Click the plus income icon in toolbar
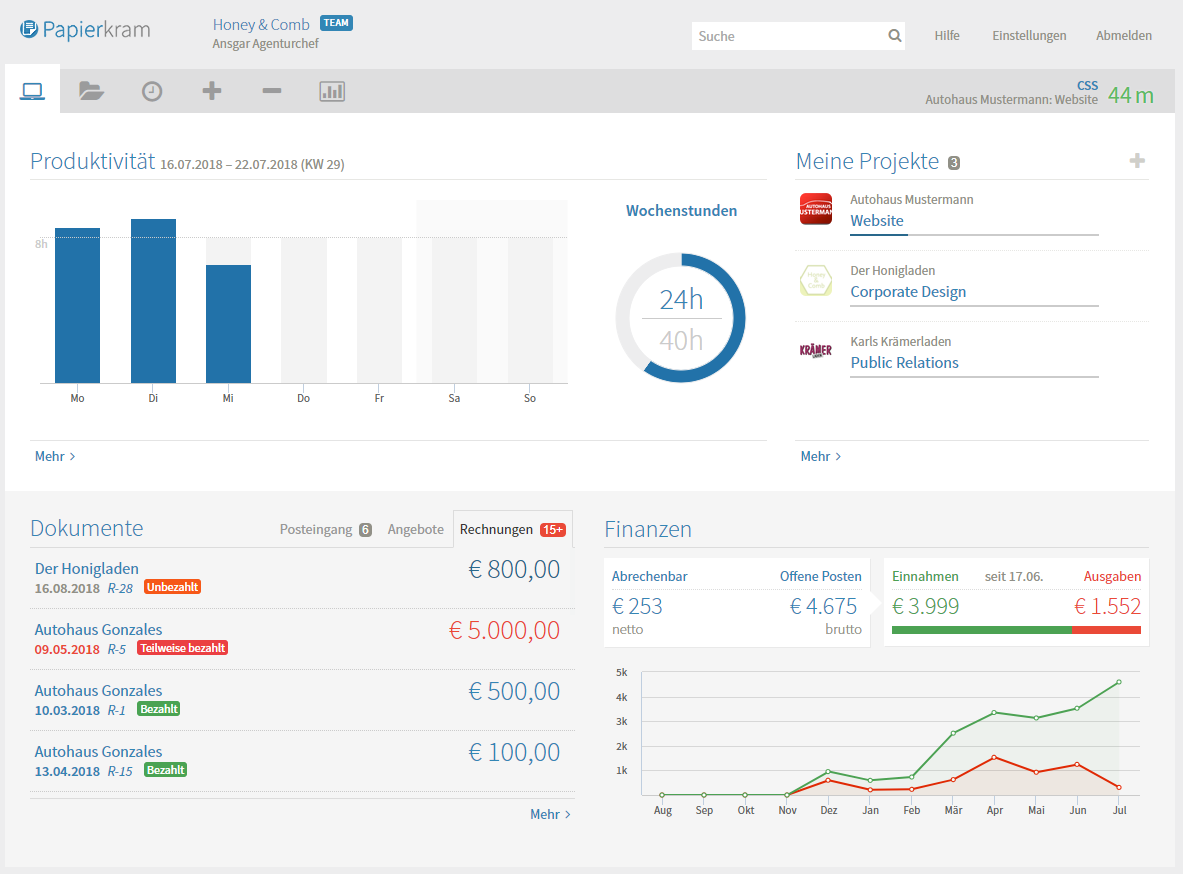 (x=211, y=91)
